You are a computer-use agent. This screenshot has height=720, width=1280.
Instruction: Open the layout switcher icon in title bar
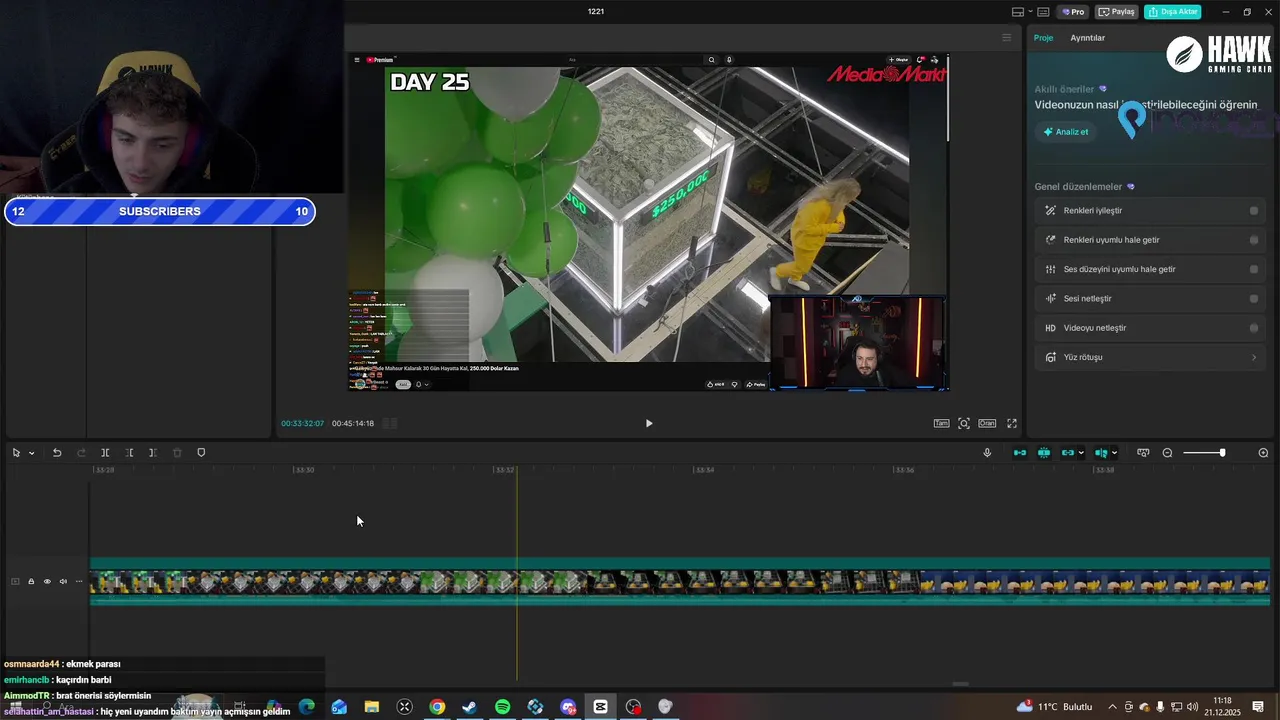(1018, 12)
